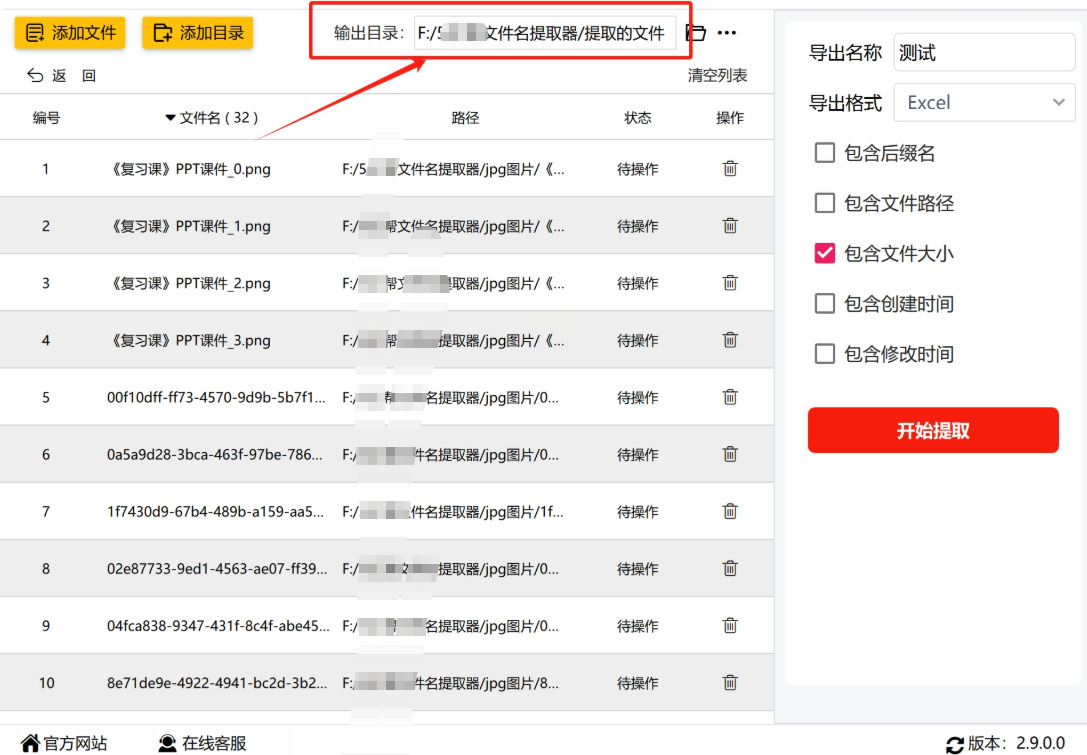Image resolution: width=1087 pixels, height=755 pixels.
Task: Sort by 文件名 column arrow
Action: pyautogui.click(x=170, y=118)
